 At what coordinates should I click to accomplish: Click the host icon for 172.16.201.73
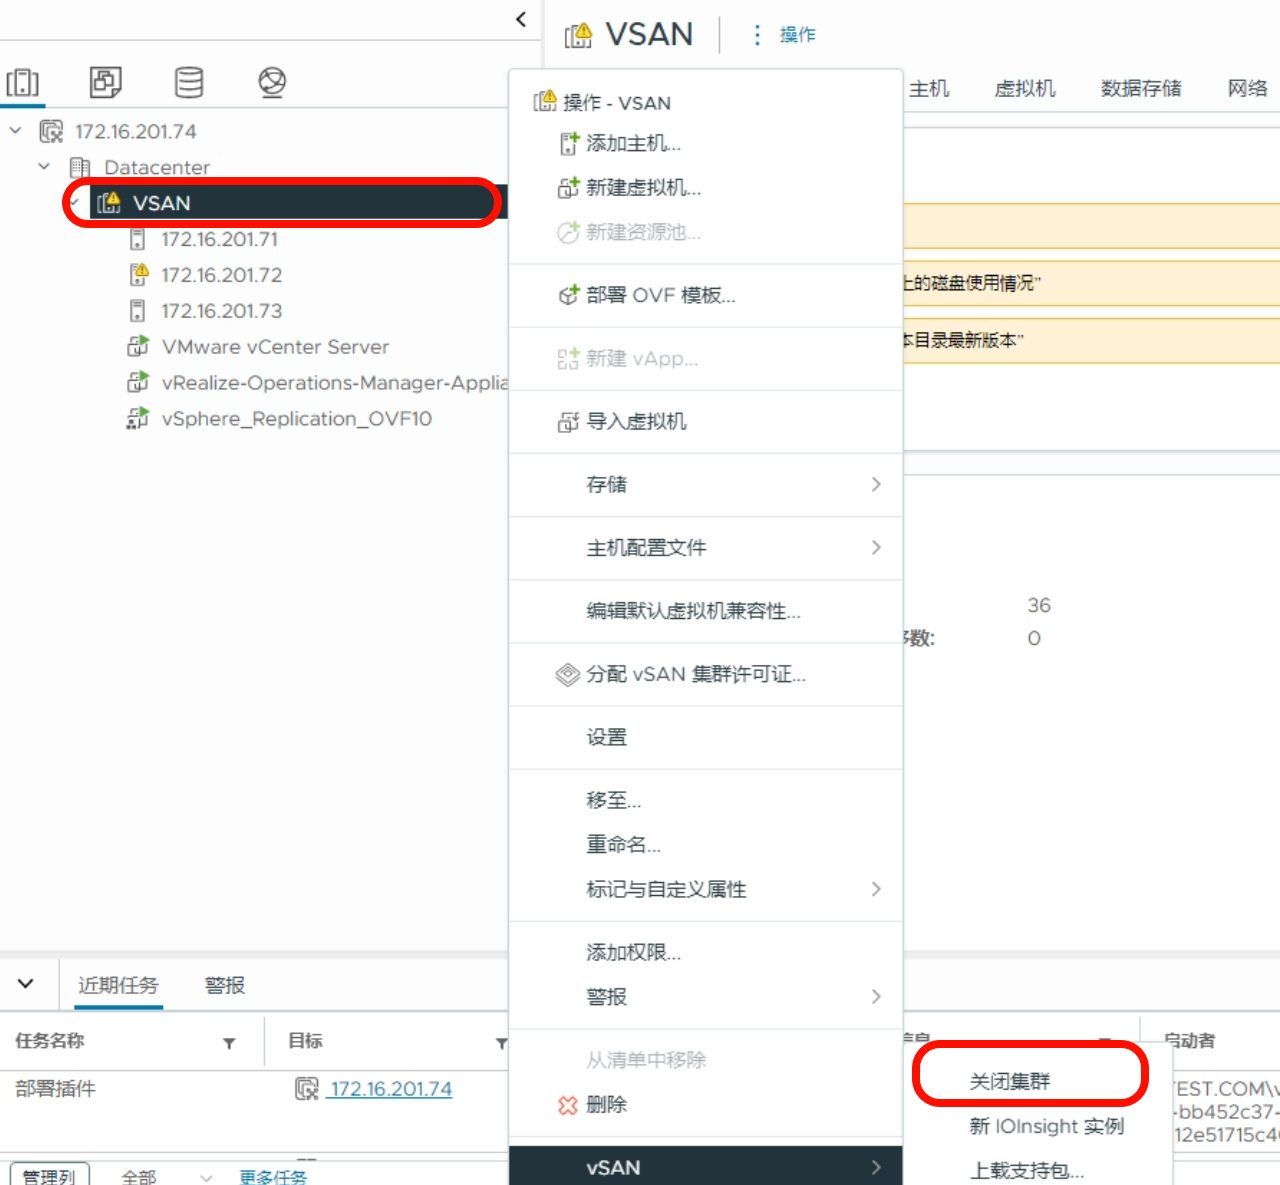(138, 311)
